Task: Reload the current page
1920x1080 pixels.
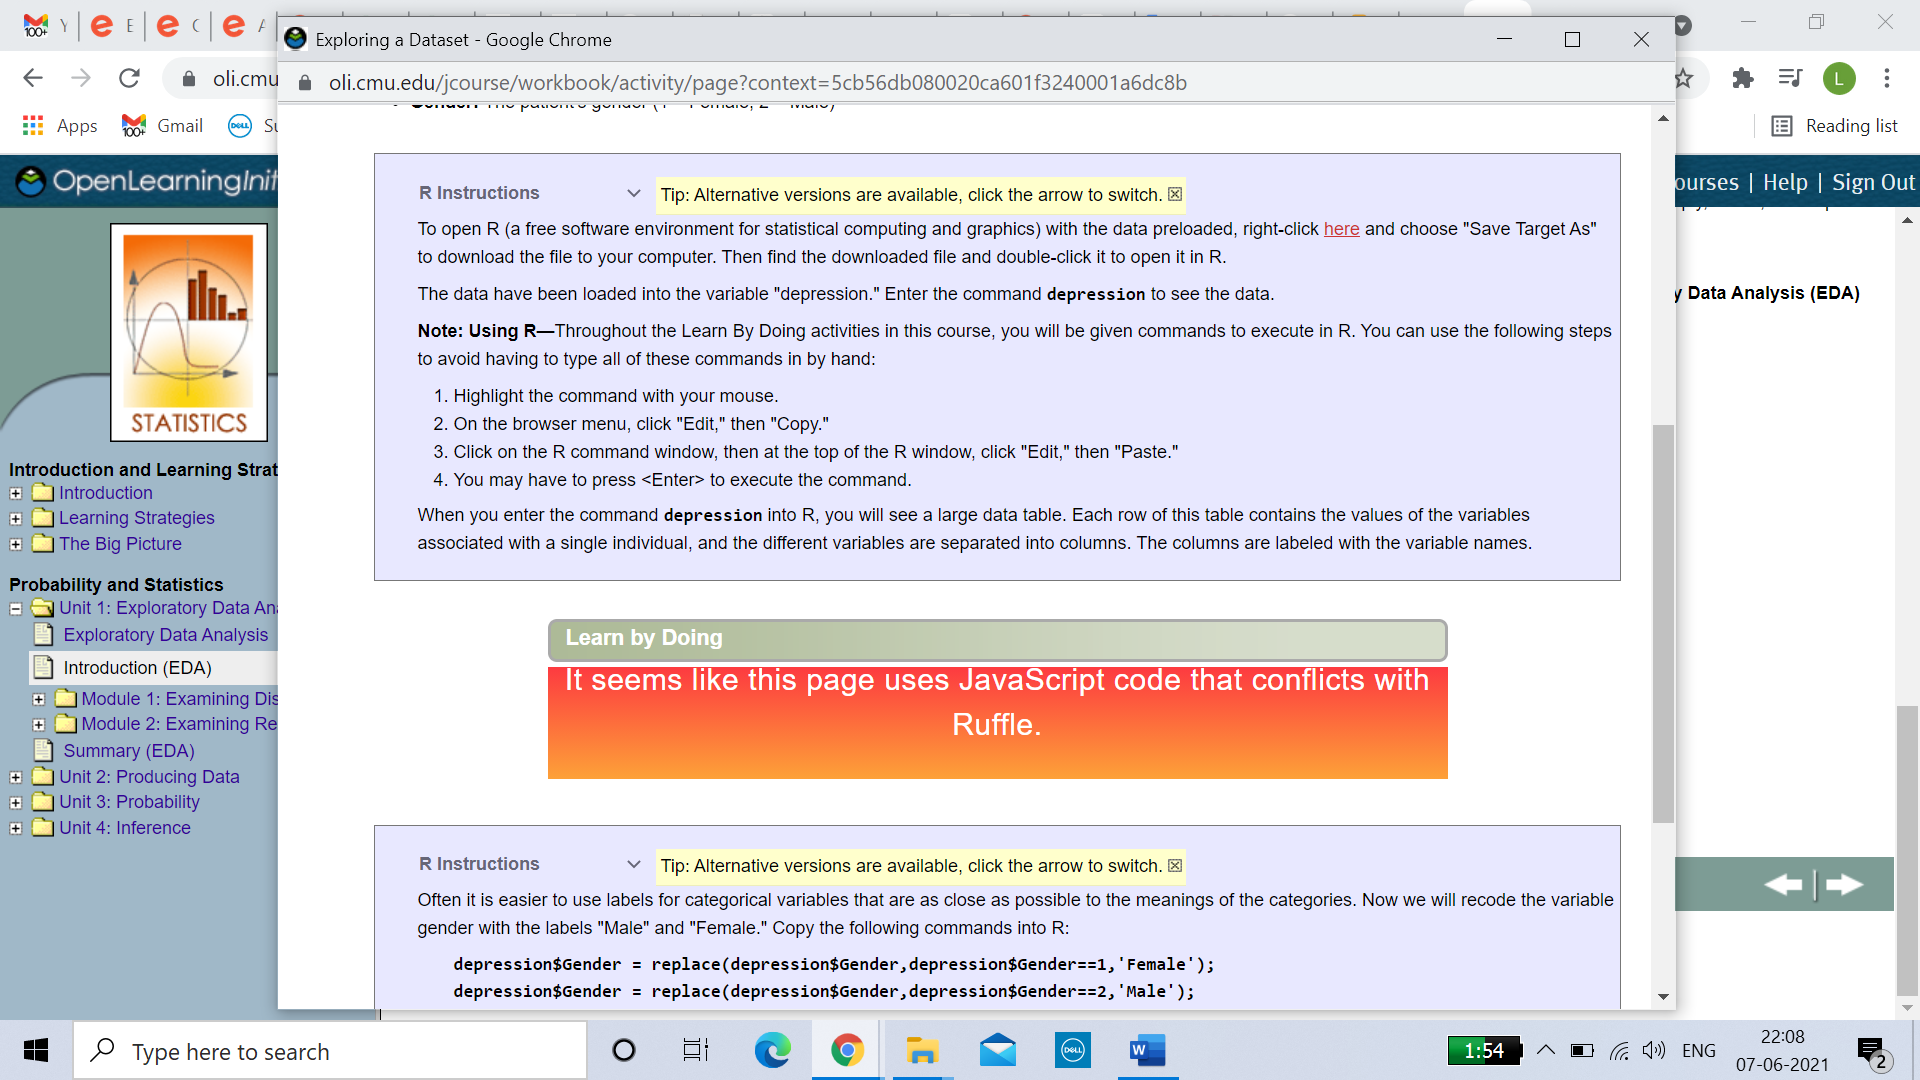Action: pyautogui.click(x=129, y=78)
